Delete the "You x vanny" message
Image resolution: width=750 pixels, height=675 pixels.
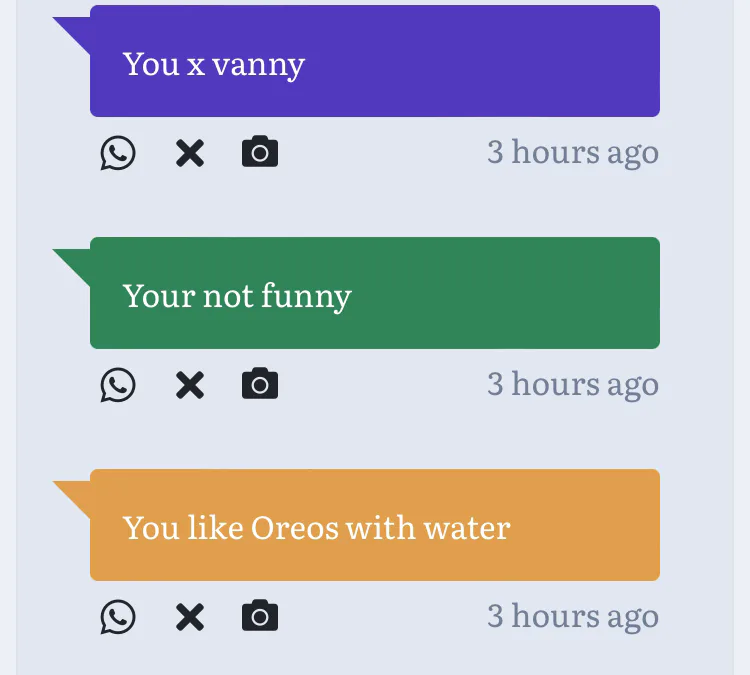tap(189, 153)
